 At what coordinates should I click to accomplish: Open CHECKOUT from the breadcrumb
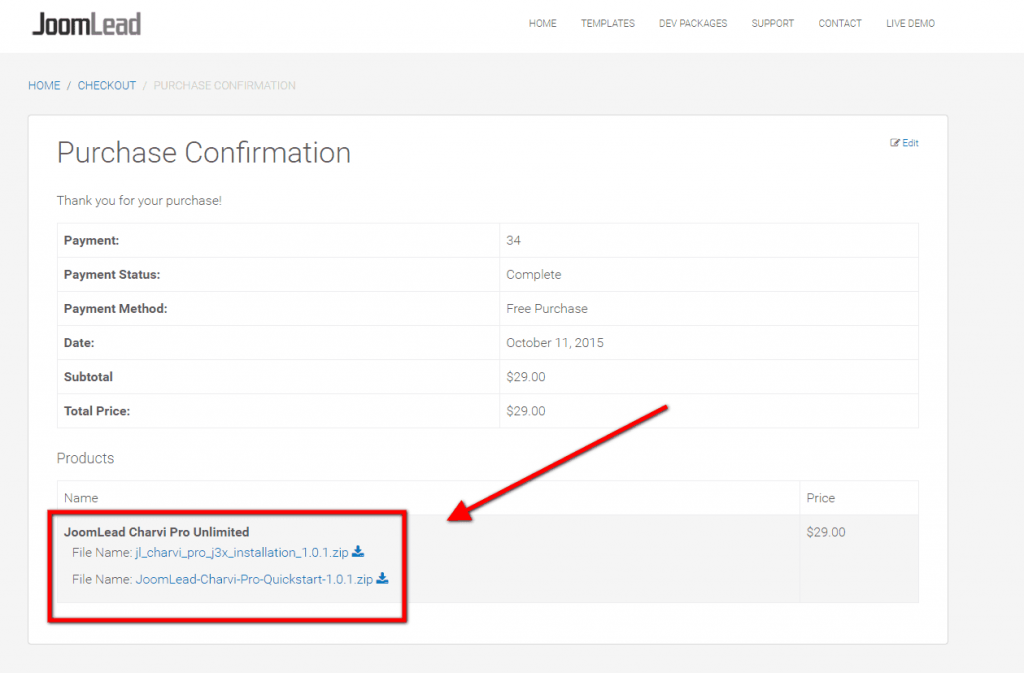(106, 85)
